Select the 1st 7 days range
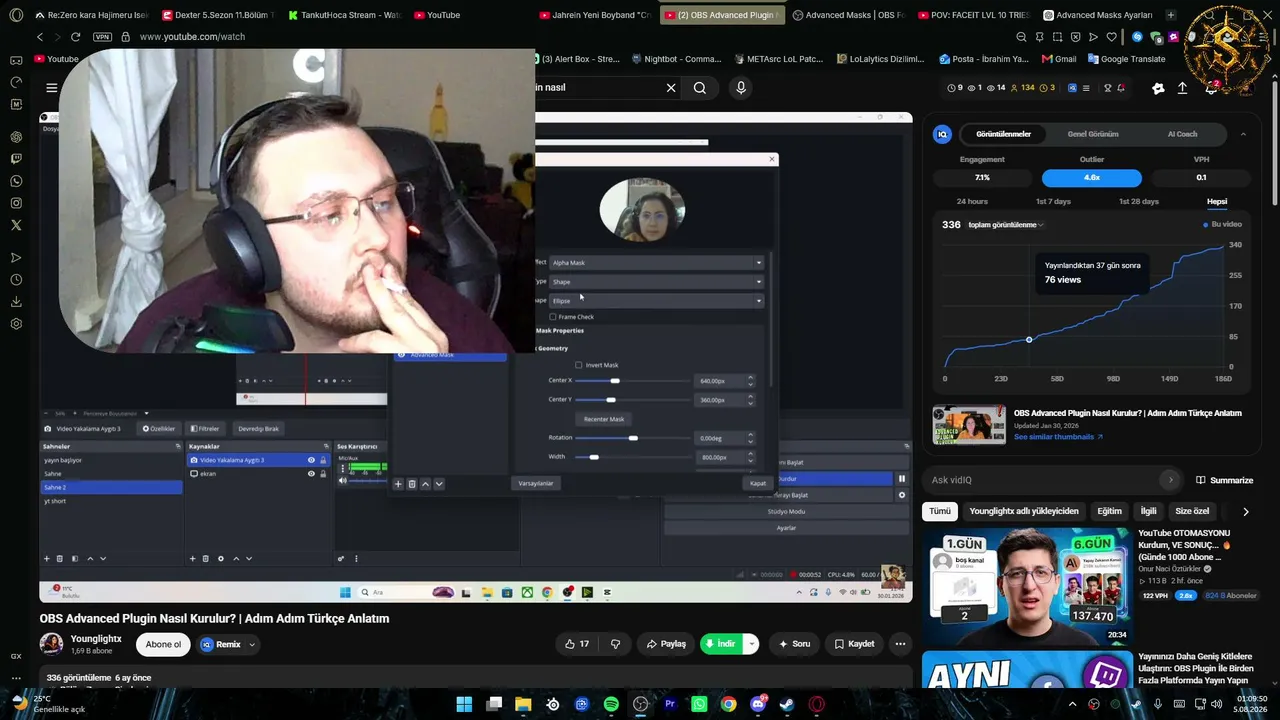The width and height of the screenshot is (1280, 720). coord(1053,201)
